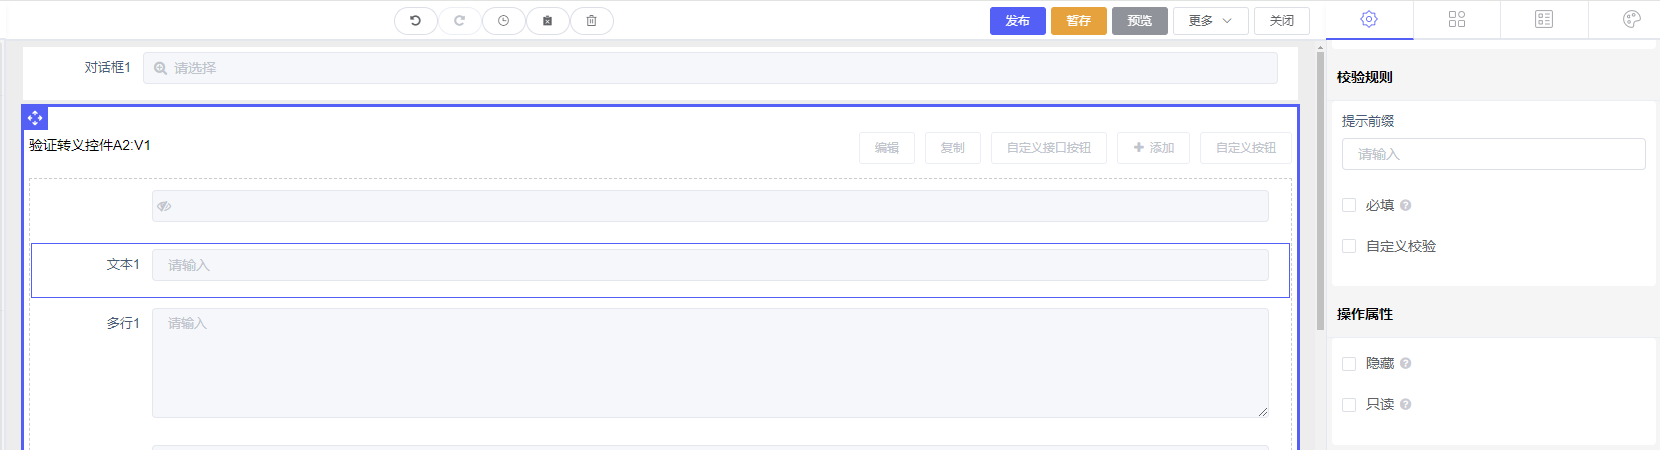1660x450 pixels.
Task: Click the redo arrow icon
Action: point(459,21)
